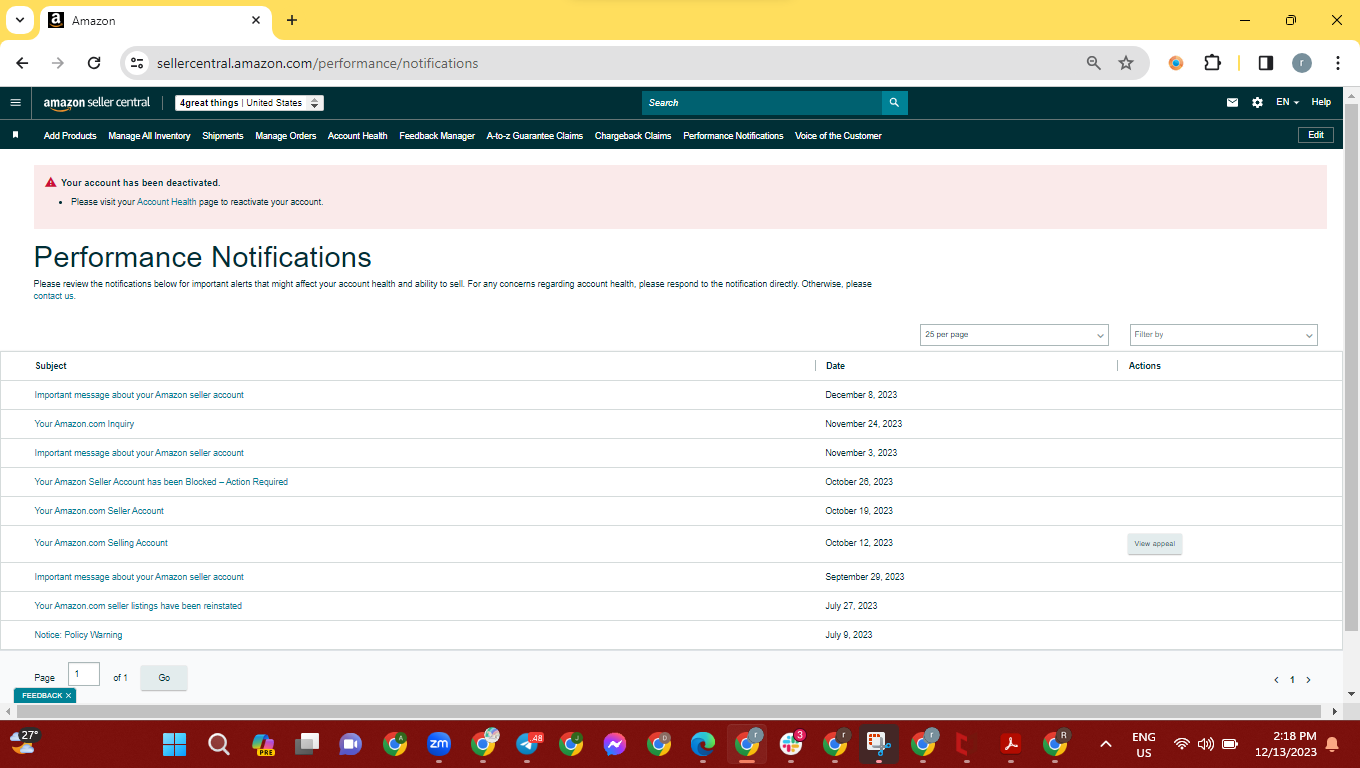The image size is (1360, 768).
Task: Click the Subject column header
Action: [x=51, y=366]
